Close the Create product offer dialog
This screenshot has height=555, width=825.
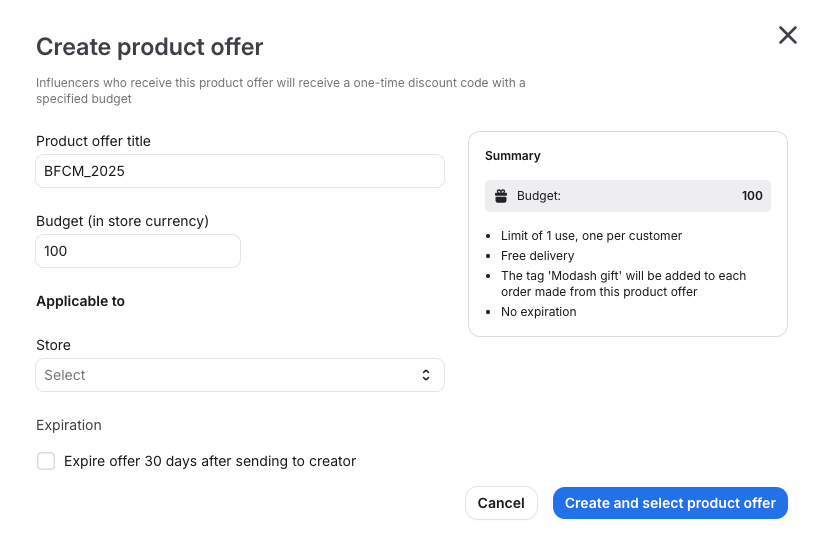[x=788, y=35]
